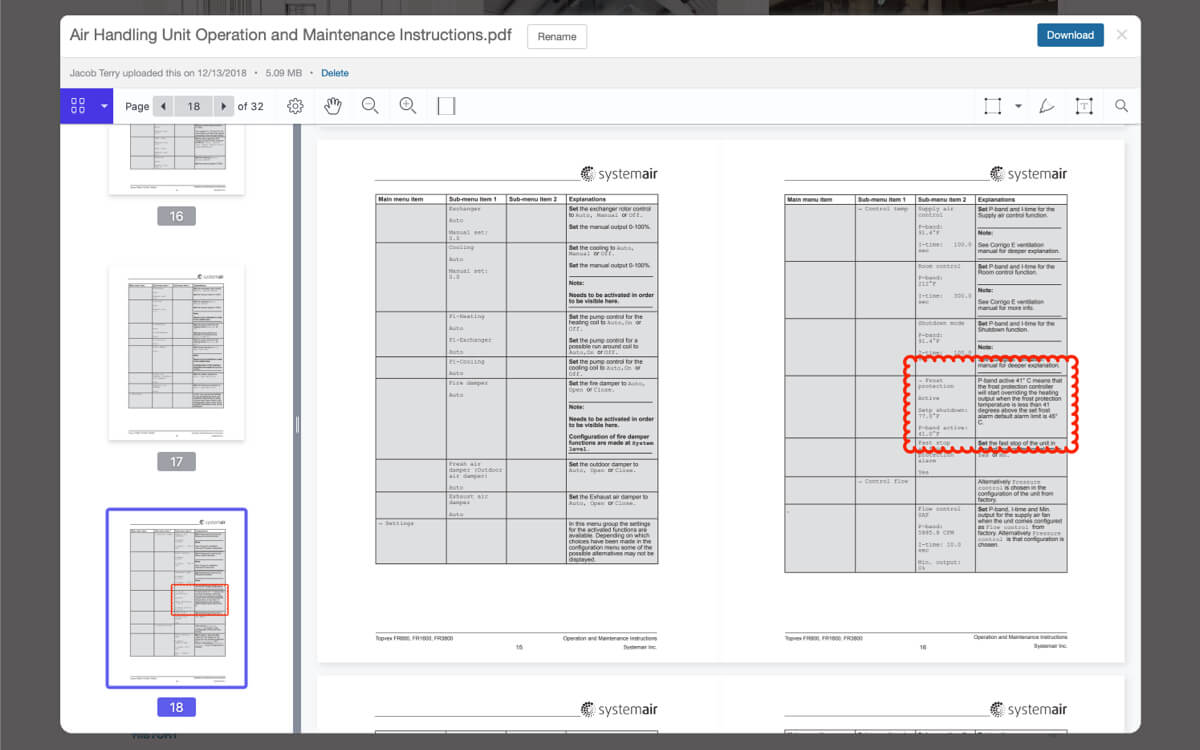Zoom in with the plus magnifier
The image size is (1200, 750).
coord(408,106)
